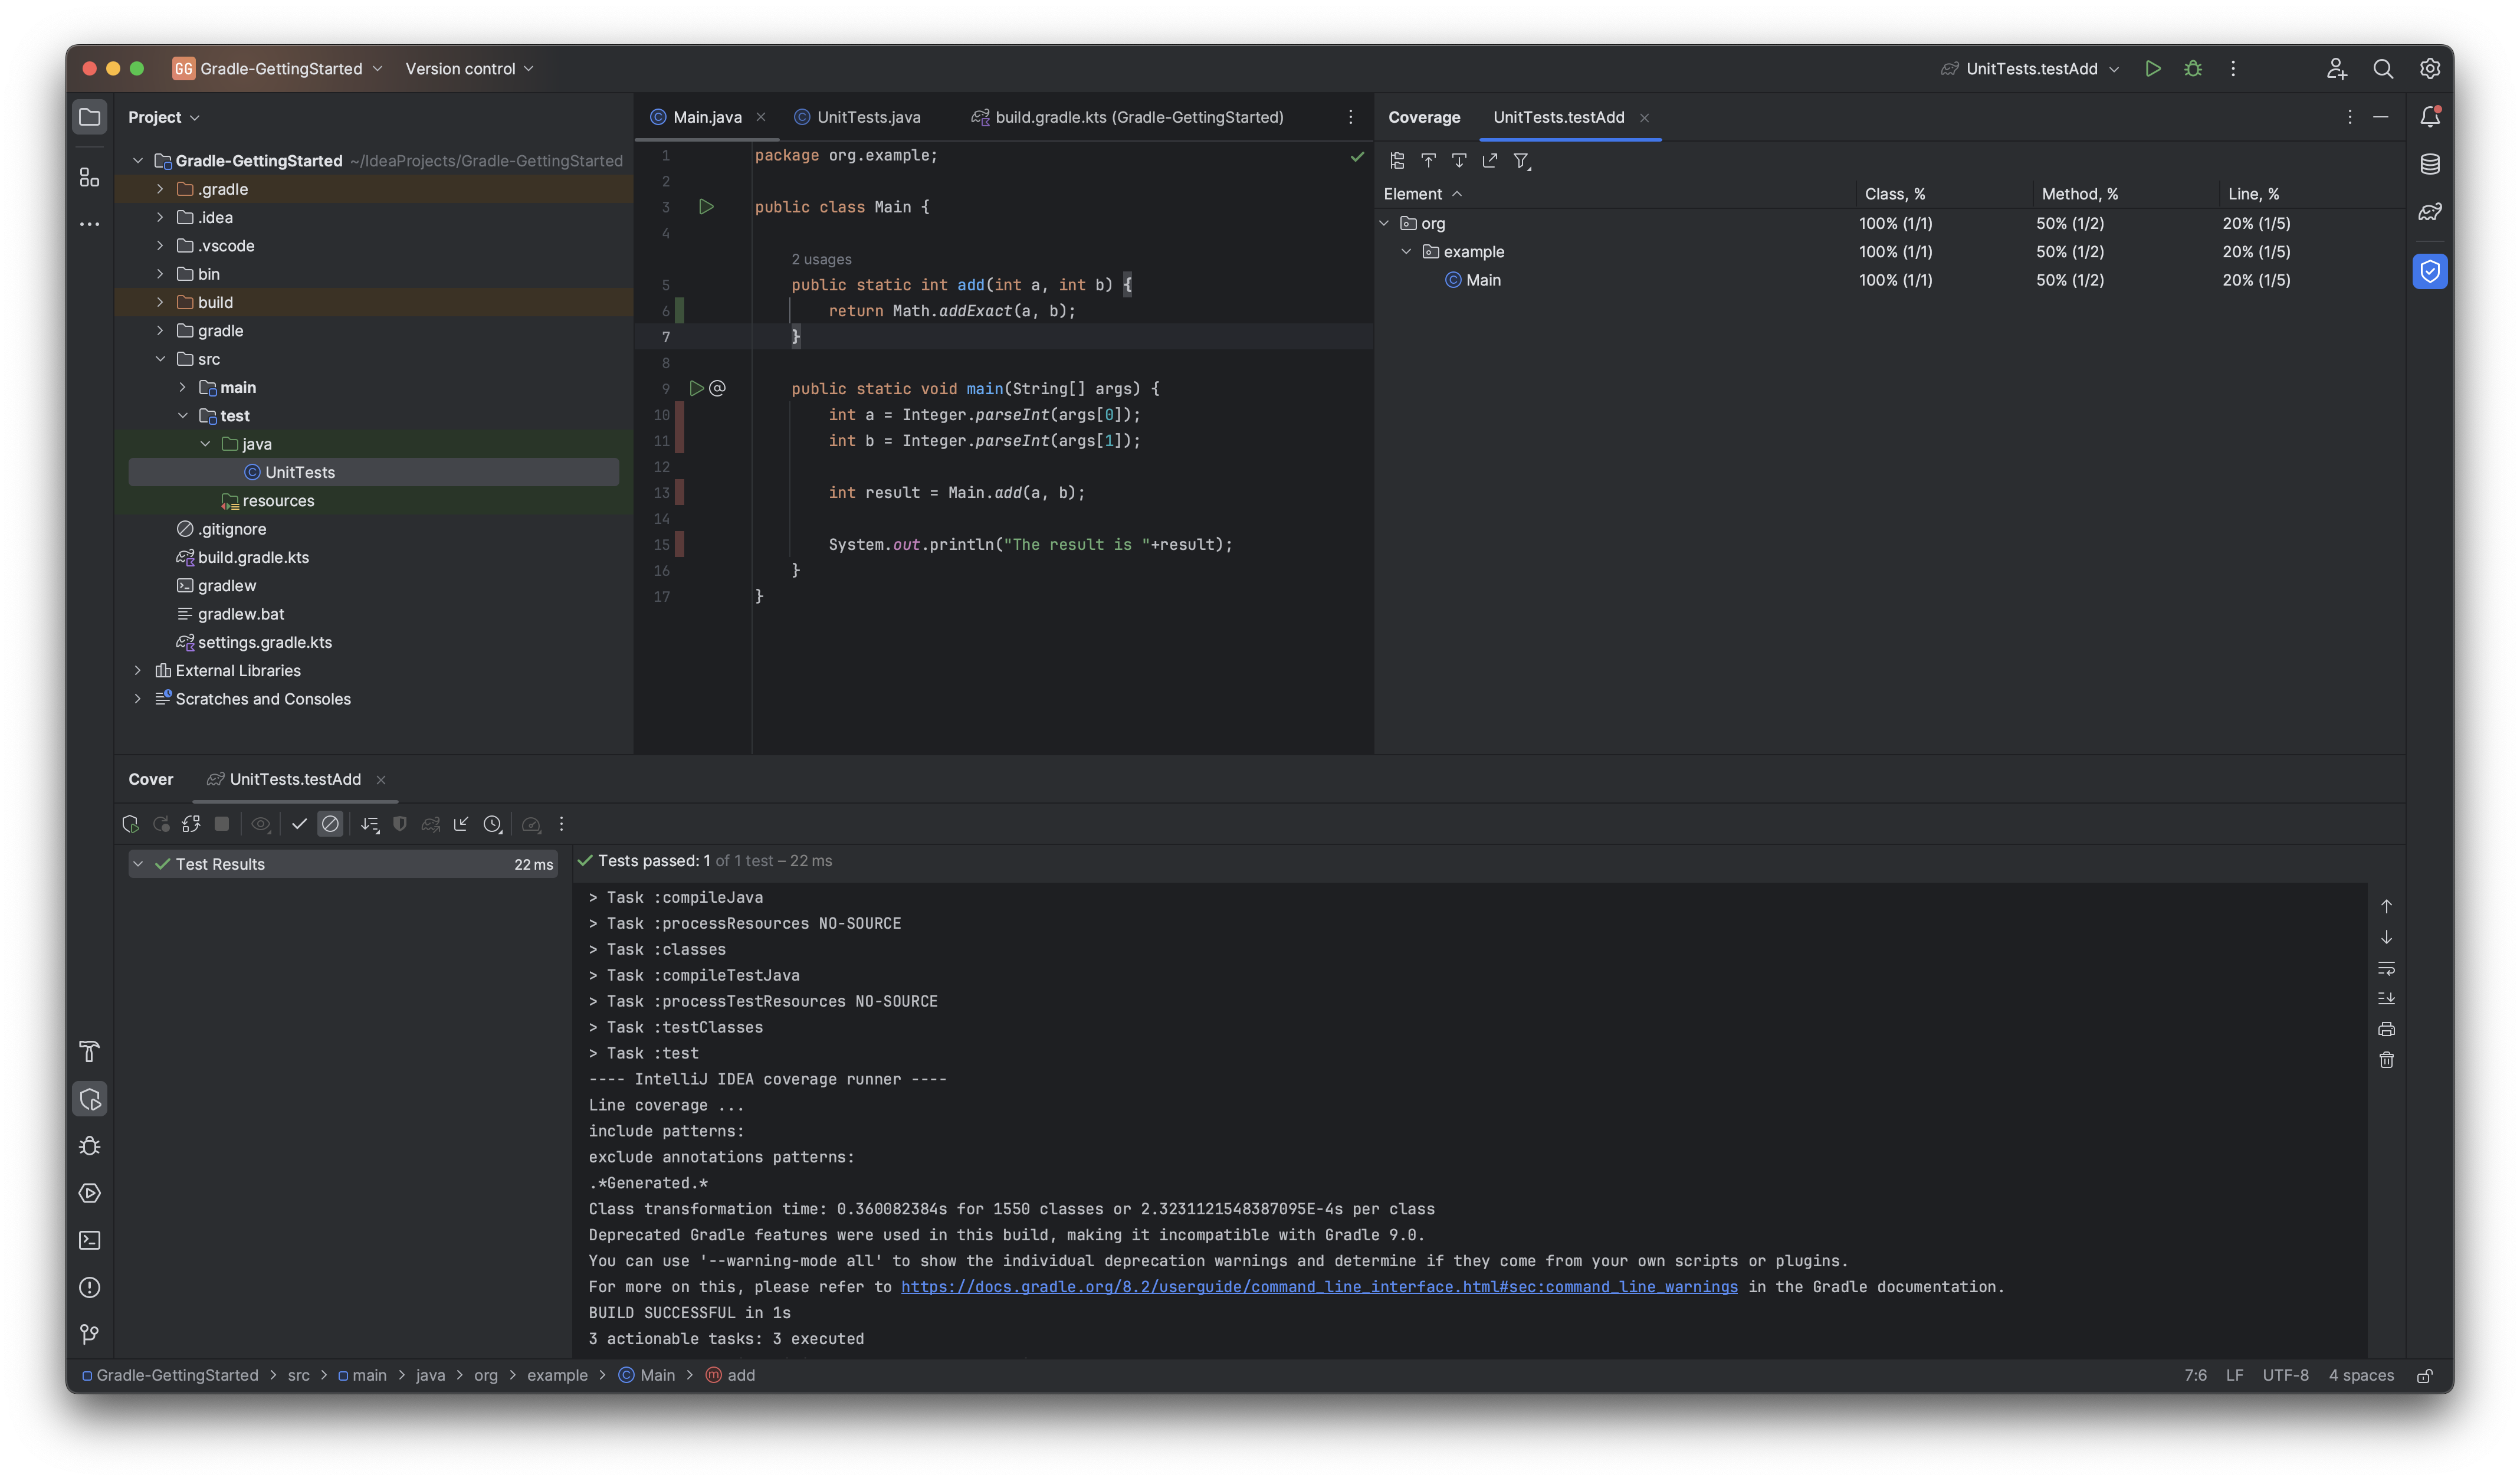The height and width of the screenshot is (1481, 2520).
Task: Open the Project view dropdown
Action: click(164, 117)
